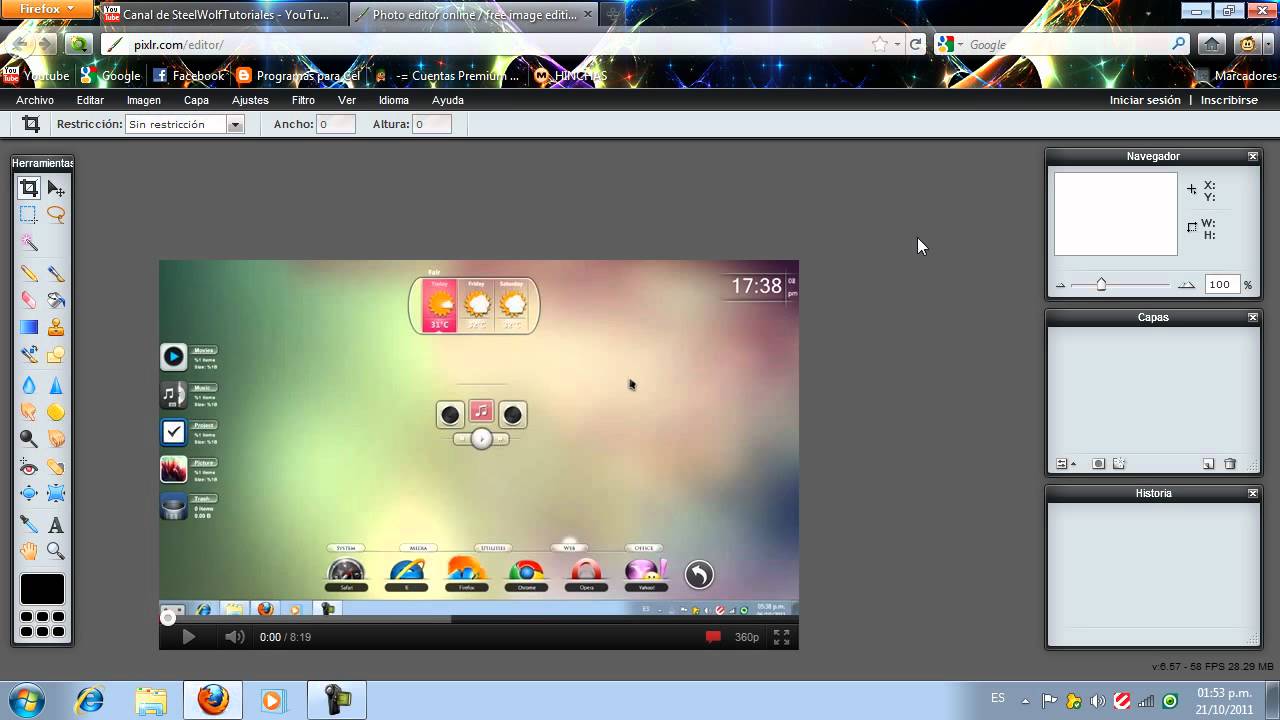Open the Programas para Cel bookmark

pyautogui.click(x=297, y=76)
